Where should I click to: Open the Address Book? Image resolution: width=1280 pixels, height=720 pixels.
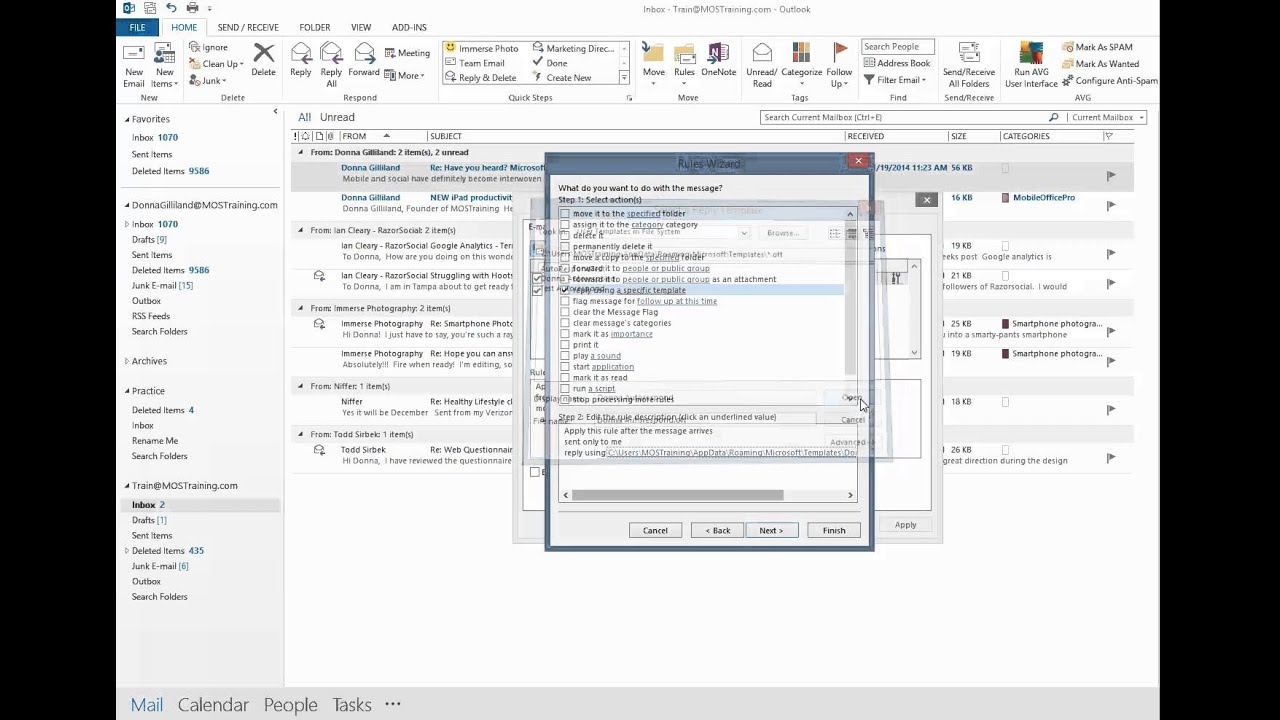[896, 63]
